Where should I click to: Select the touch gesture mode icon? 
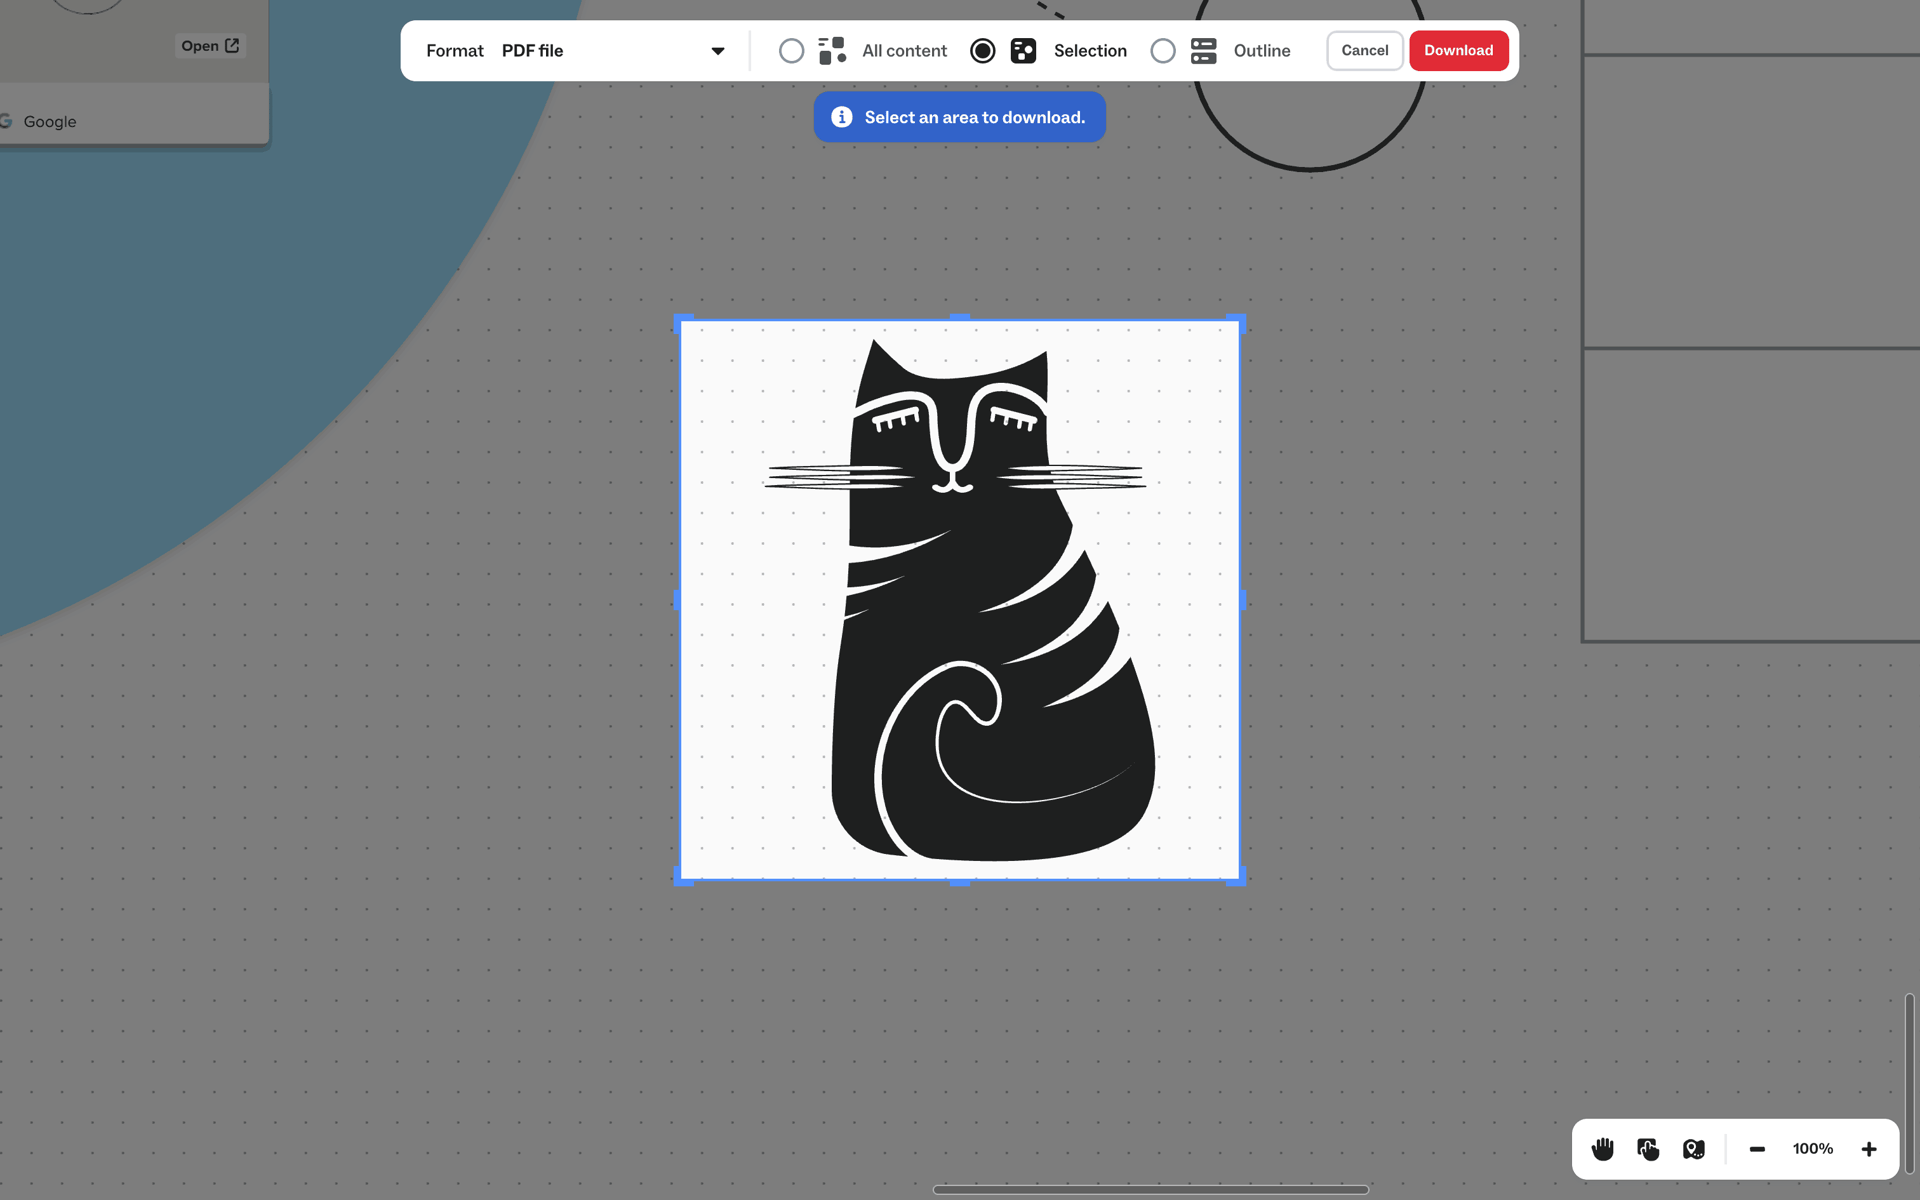[1648, 1149]
